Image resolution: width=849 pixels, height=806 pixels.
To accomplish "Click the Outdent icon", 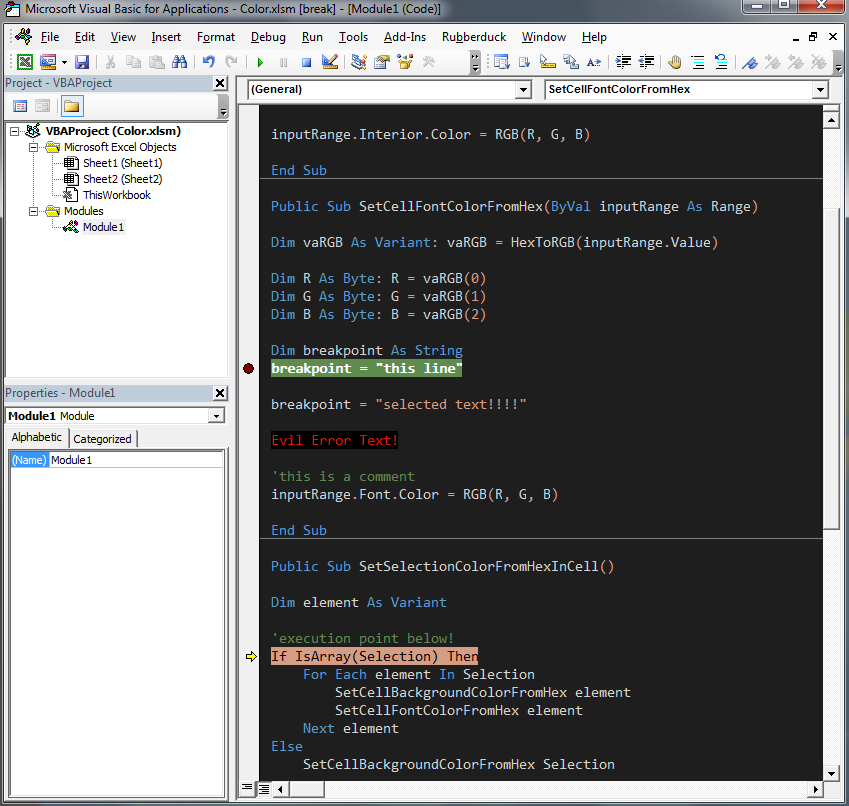I will pyautogui.click(x=646, y=62).
